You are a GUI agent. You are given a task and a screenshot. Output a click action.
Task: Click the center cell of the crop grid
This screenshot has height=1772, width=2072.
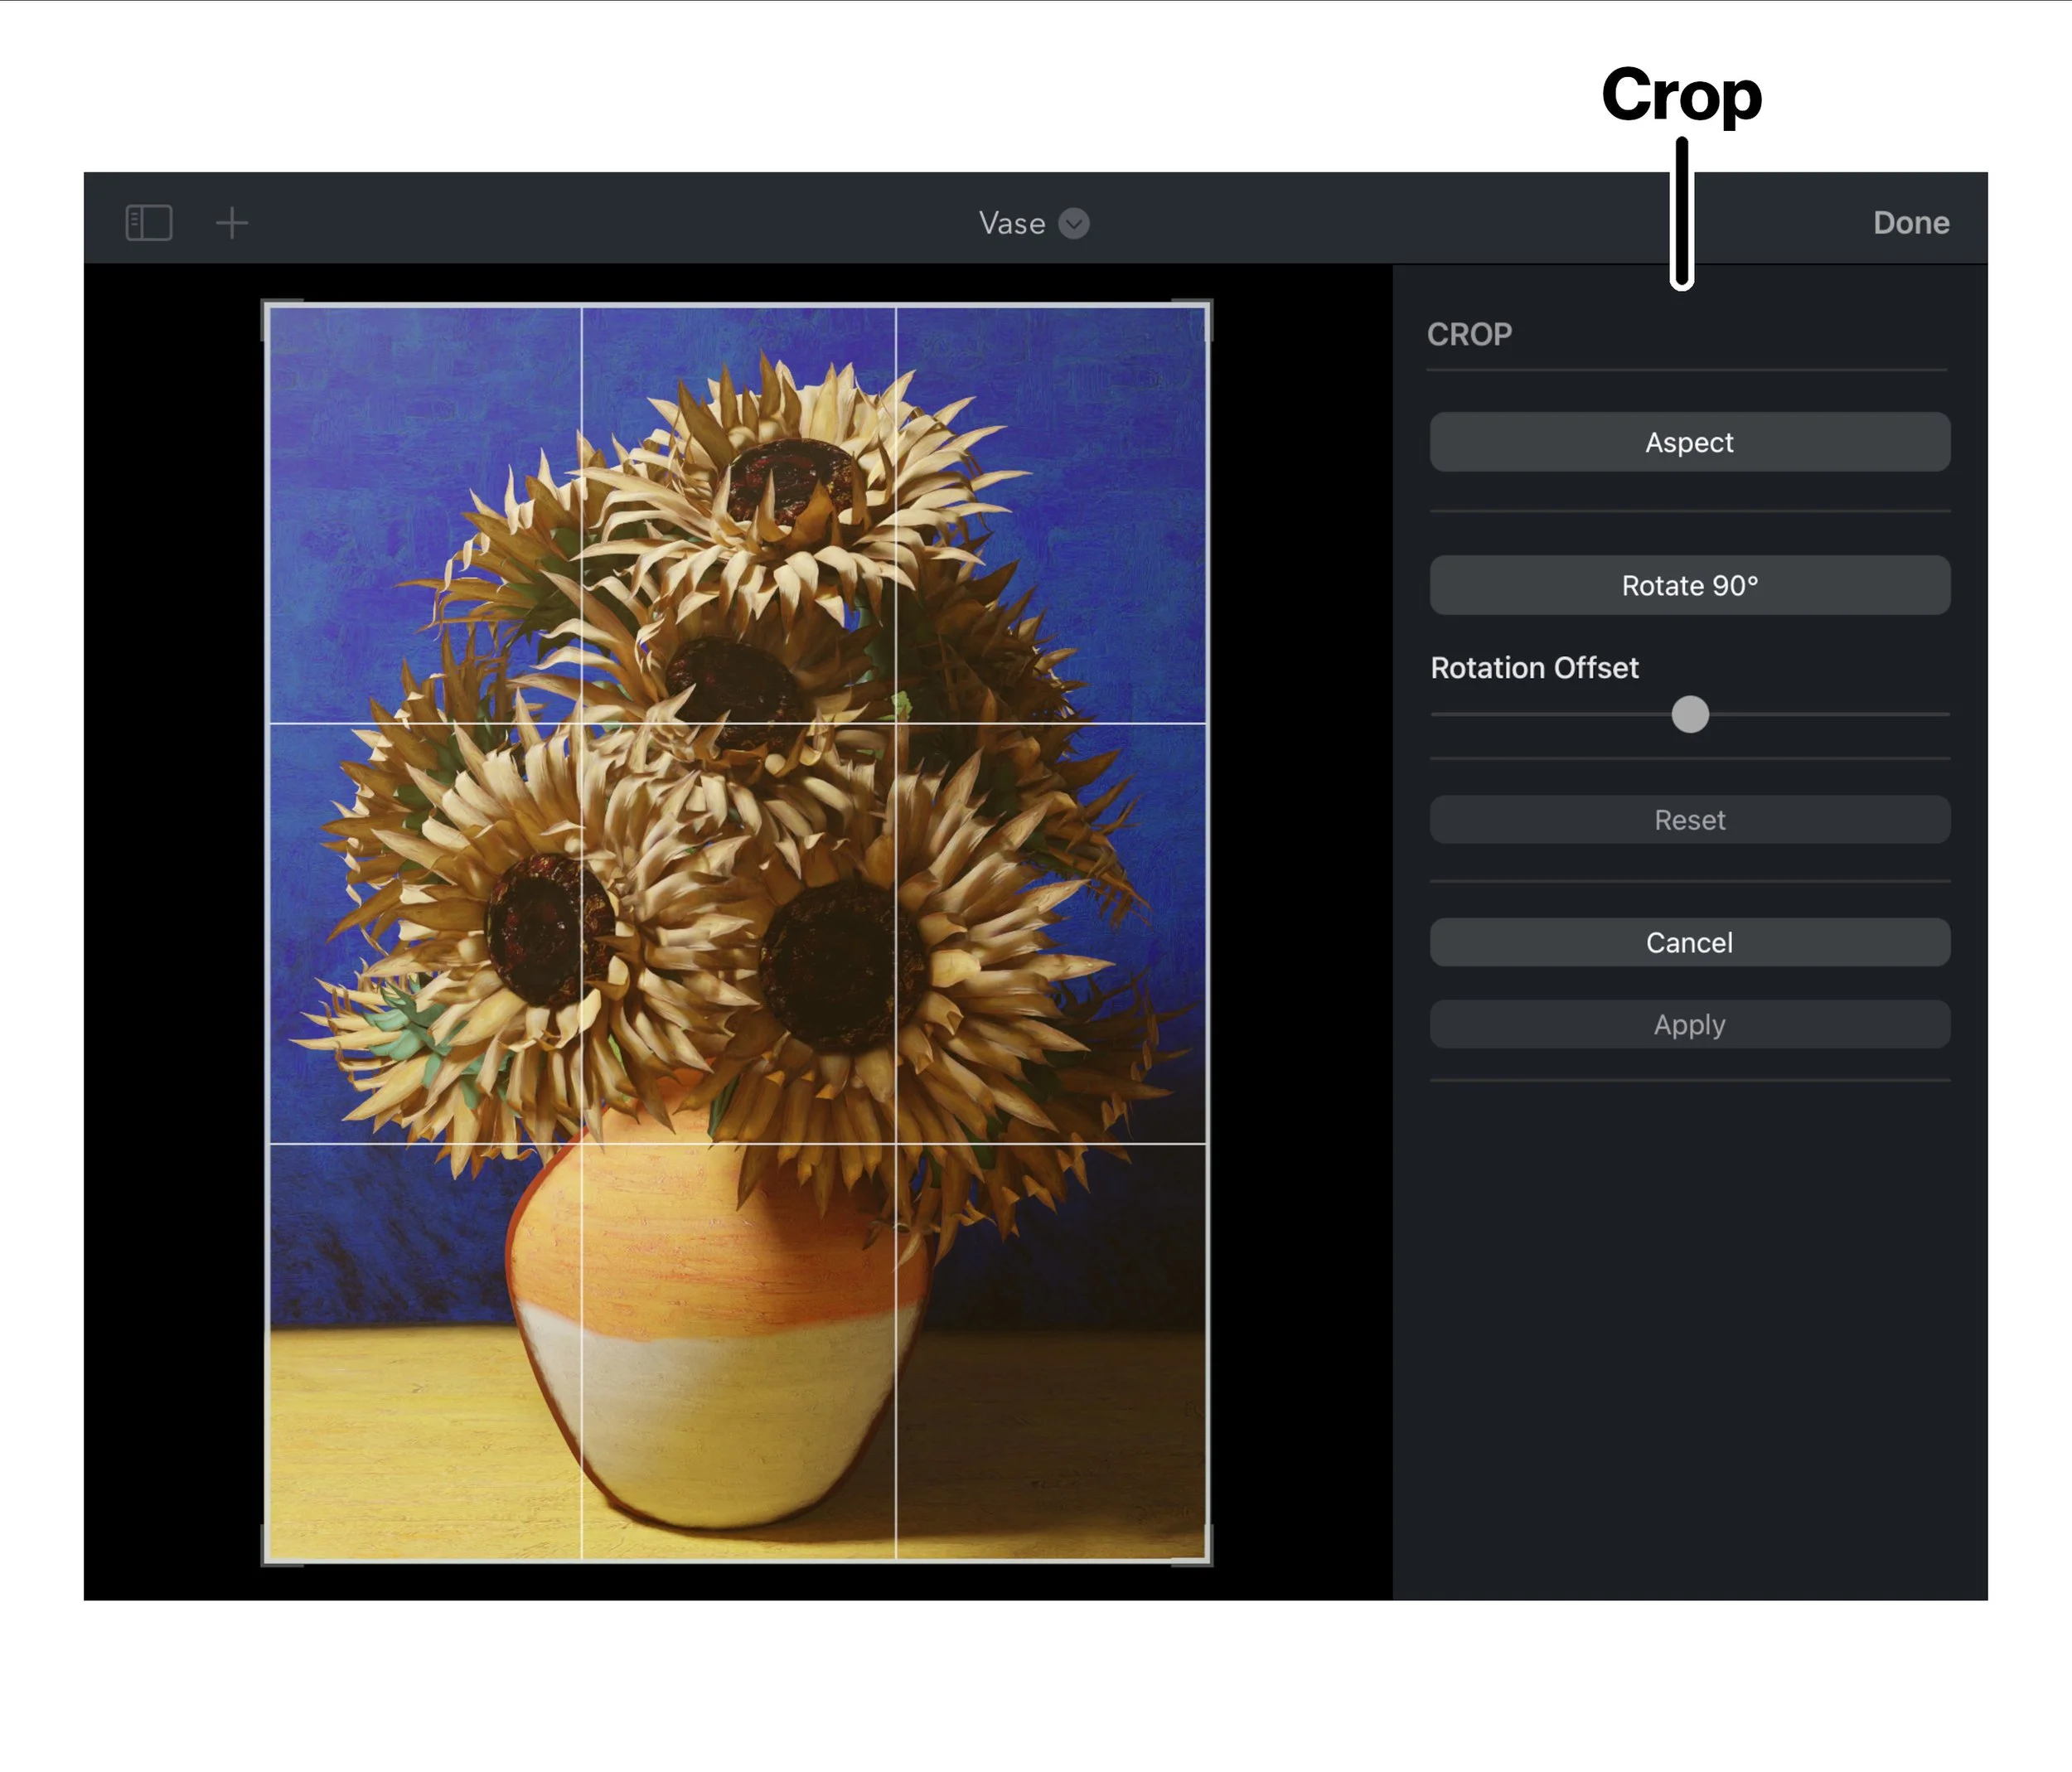tap(738, 932)
